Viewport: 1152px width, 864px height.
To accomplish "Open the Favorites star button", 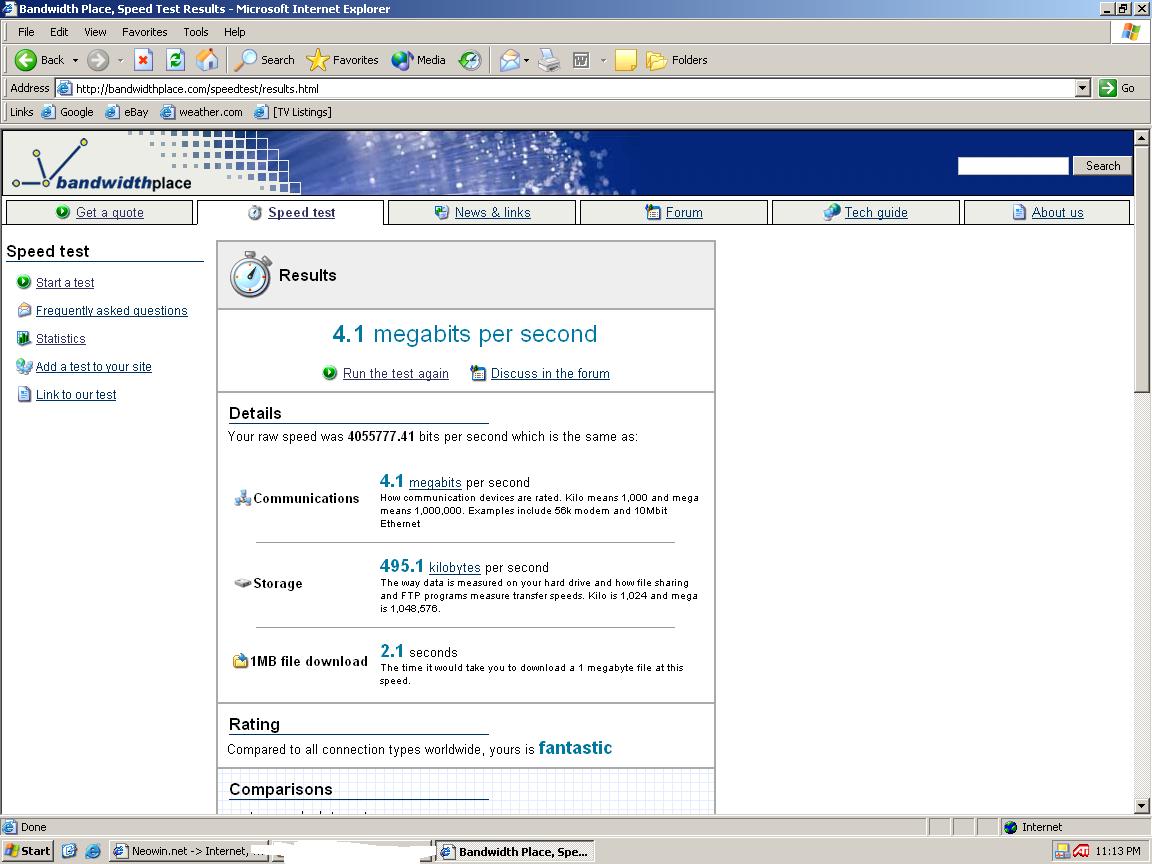I will pos(342,60).
